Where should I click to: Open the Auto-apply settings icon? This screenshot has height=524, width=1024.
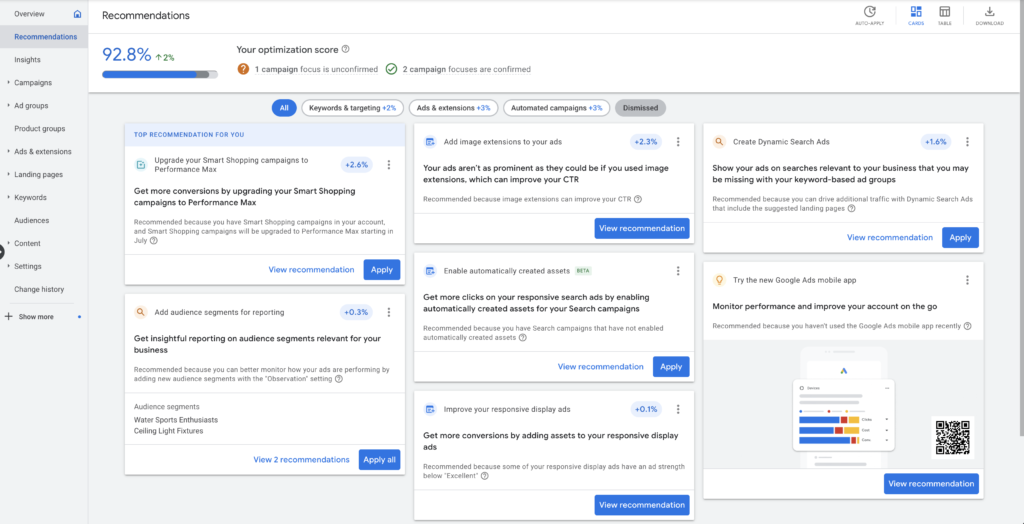pos(869,12)
